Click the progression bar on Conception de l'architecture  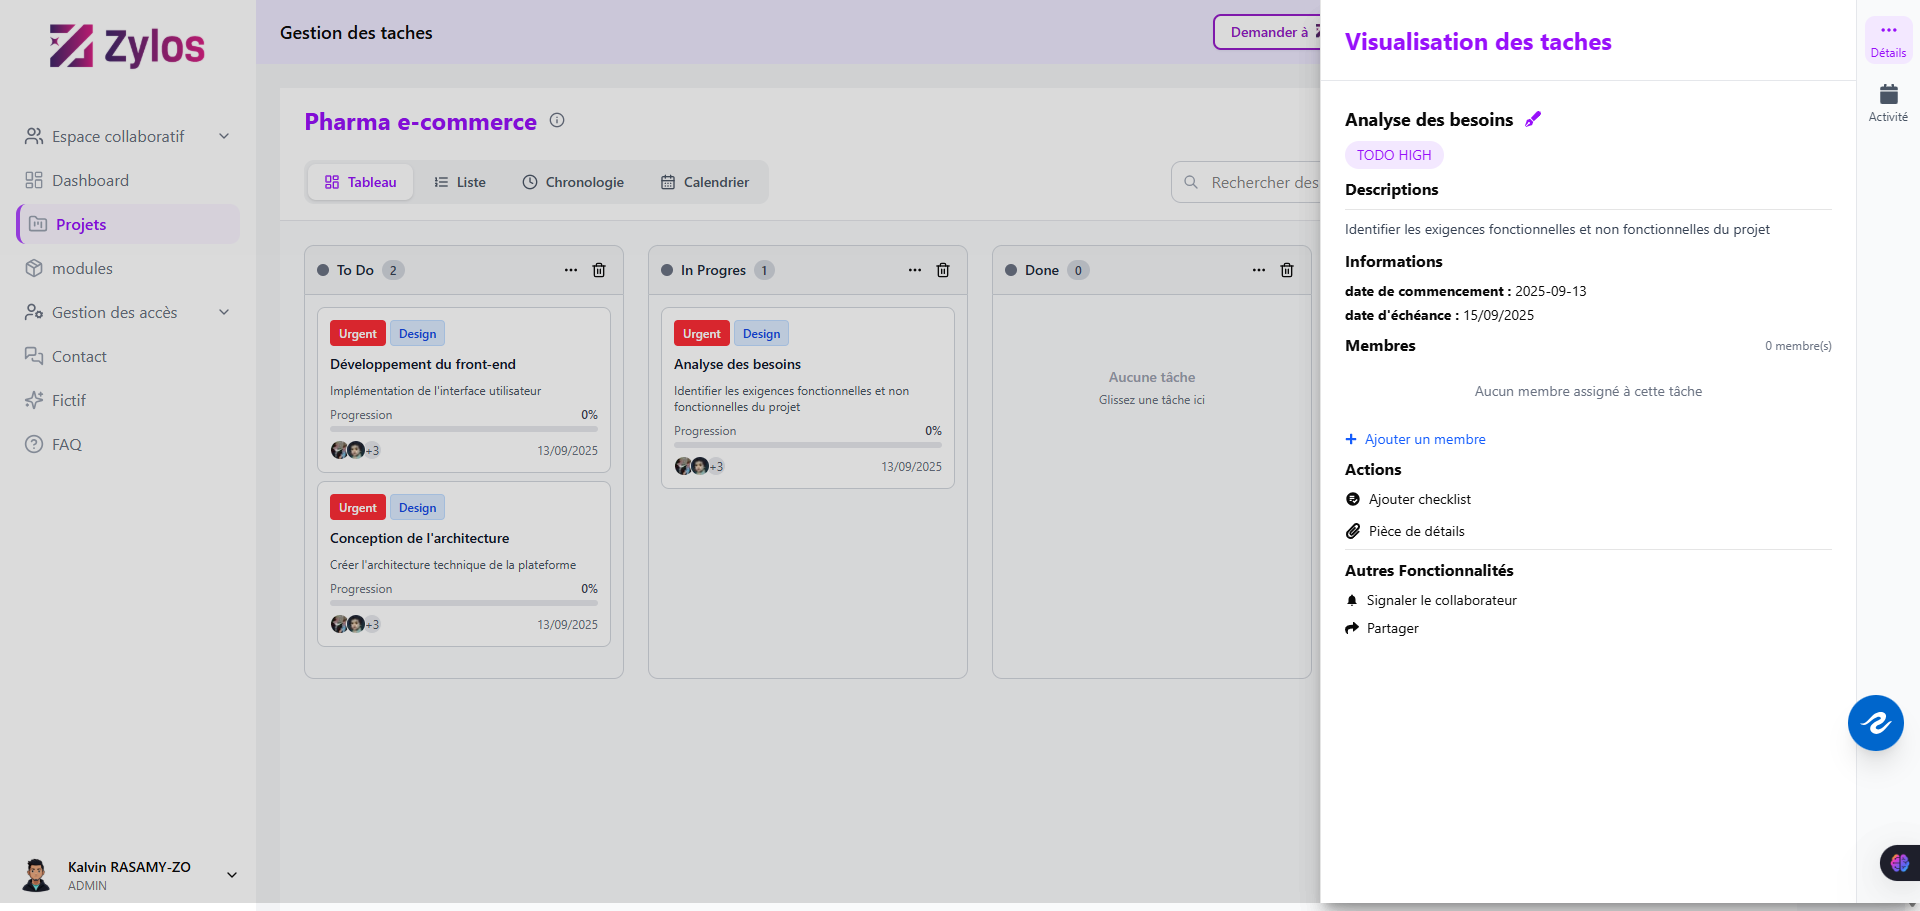pyautogui.click(x=463, y=601)
